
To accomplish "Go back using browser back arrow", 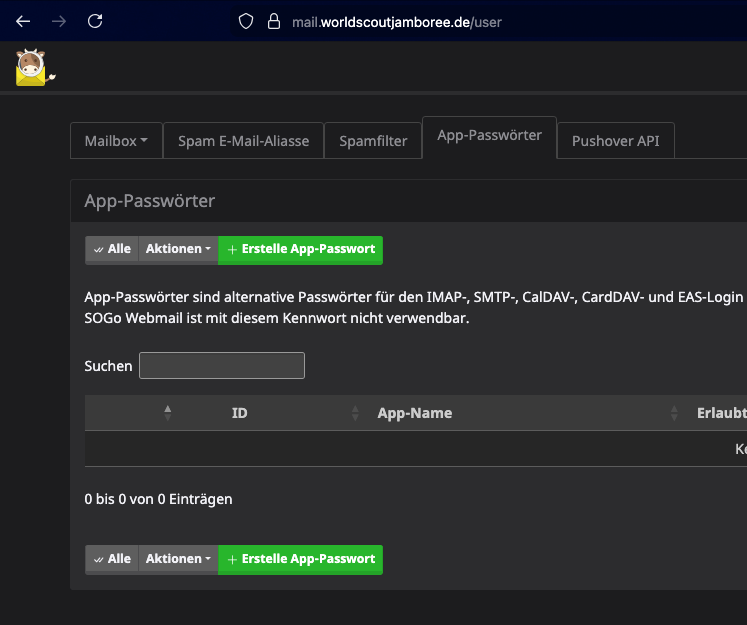I will pos(23,21).
